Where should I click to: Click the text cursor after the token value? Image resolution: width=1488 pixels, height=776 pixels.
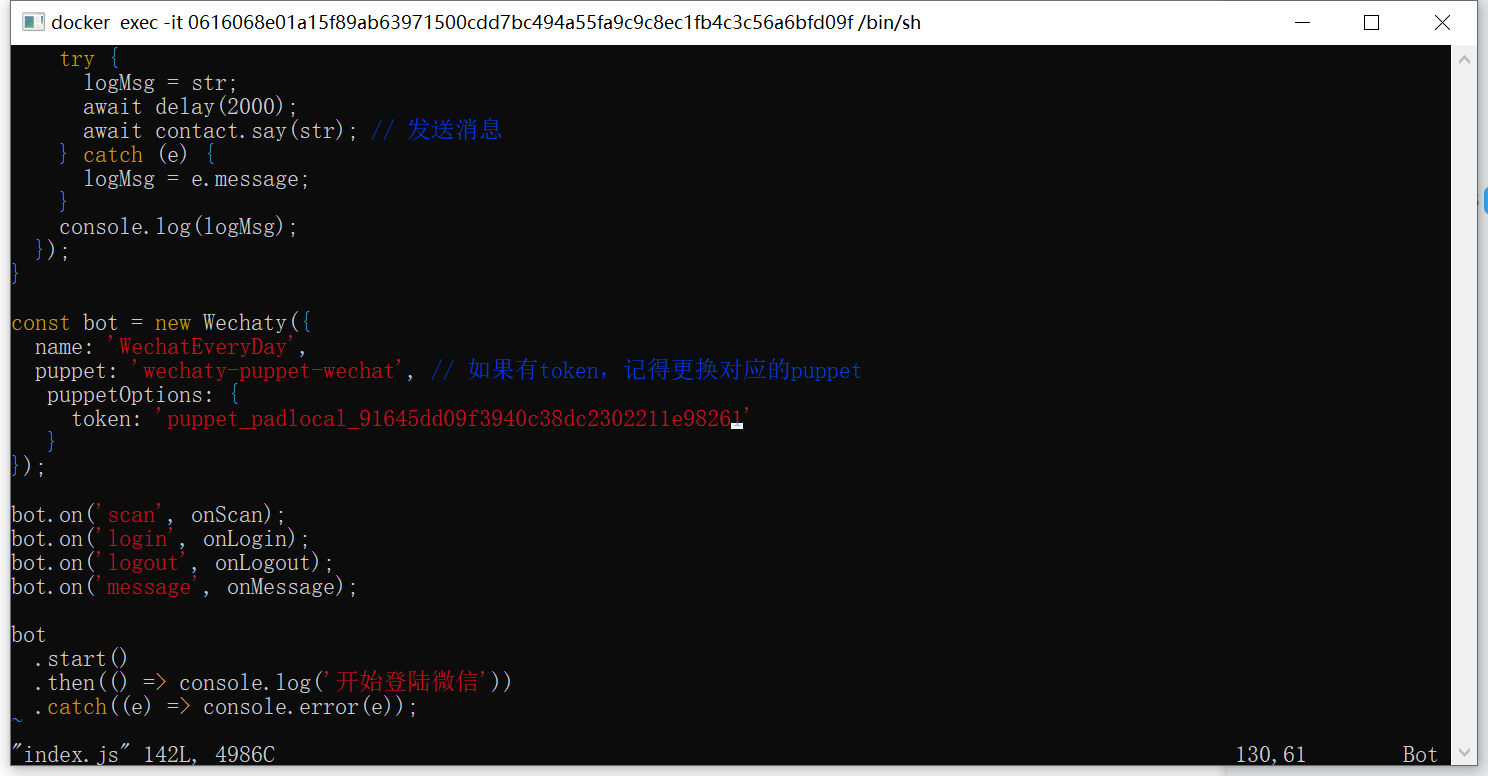pyautogui.click(x=737, y=424)
